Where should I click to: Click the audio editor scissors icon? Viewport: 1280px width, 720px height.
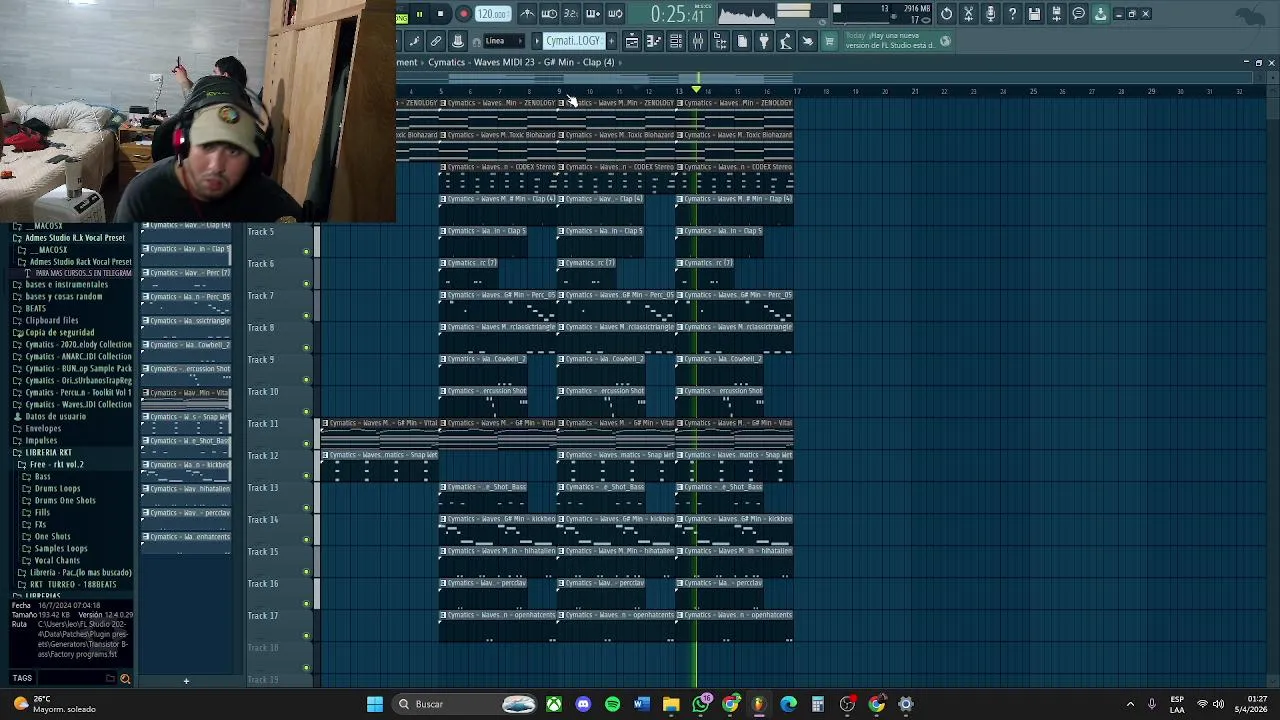(968, 14)
